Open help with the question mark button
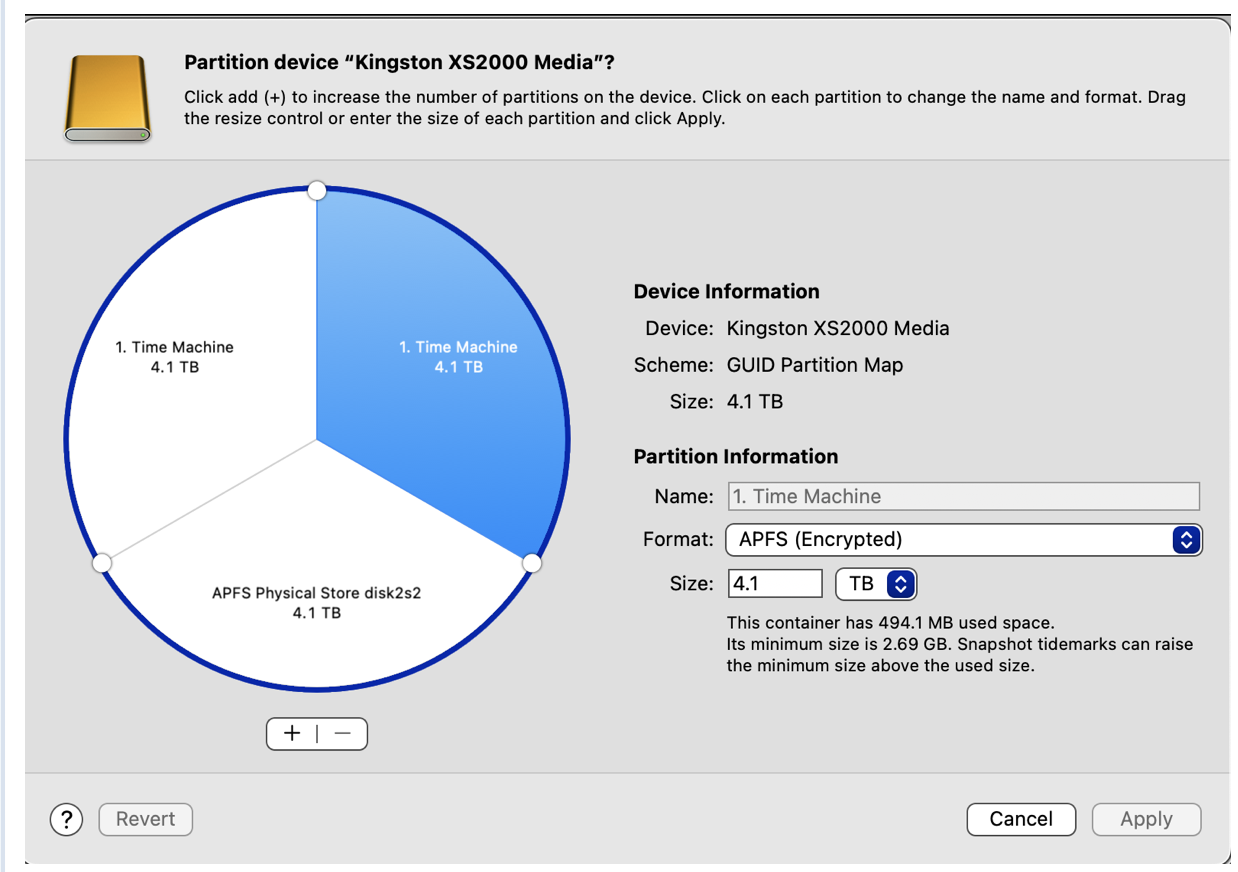1238x872 pixels. pyautogui.click(x=66, y=819)
